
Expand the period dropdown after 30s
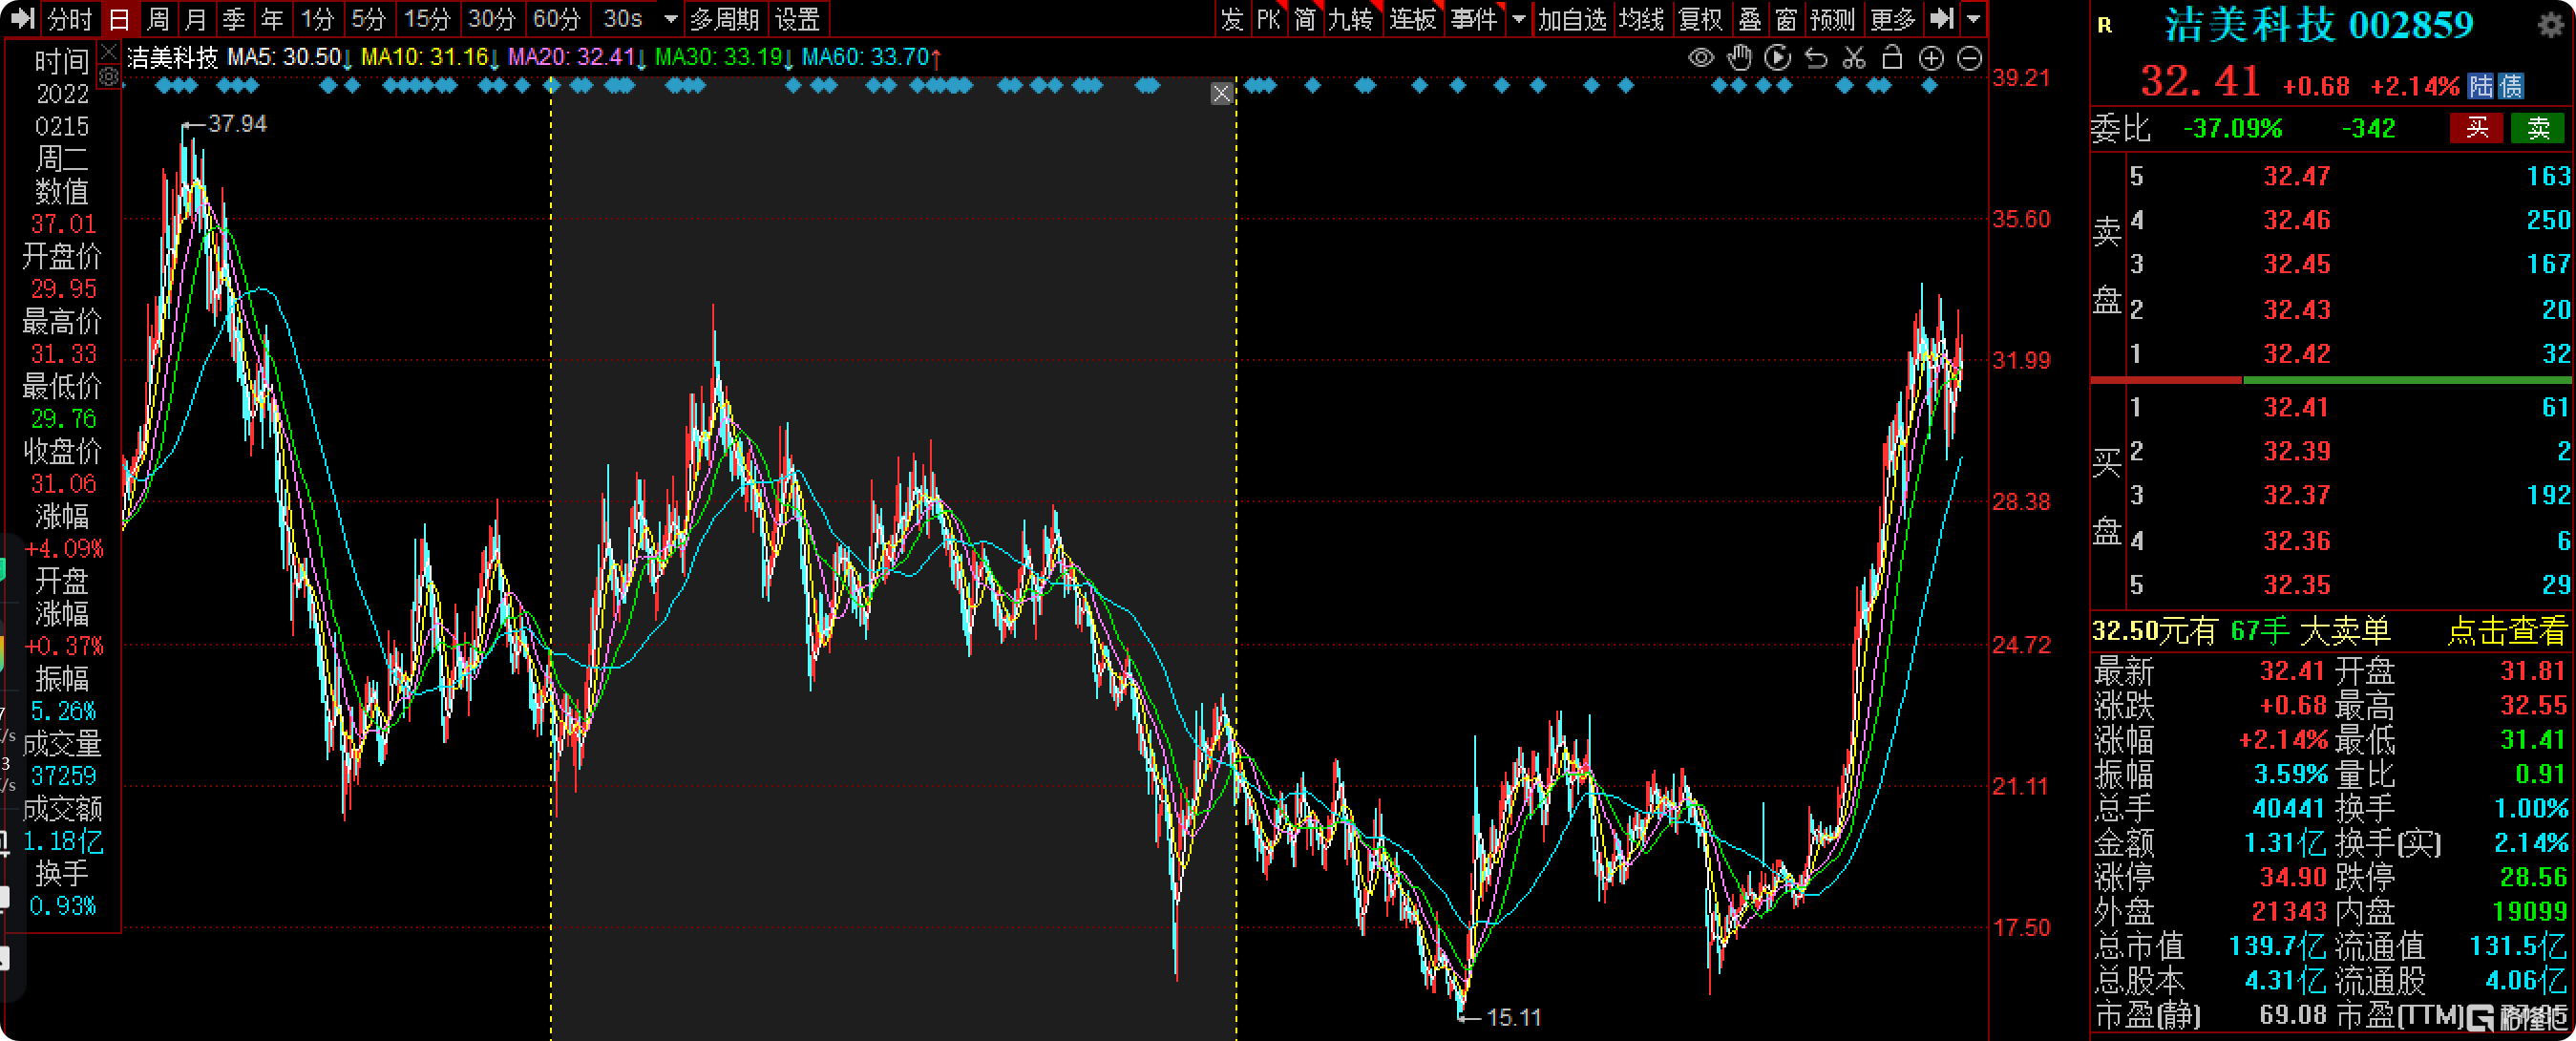coord(671,19)
